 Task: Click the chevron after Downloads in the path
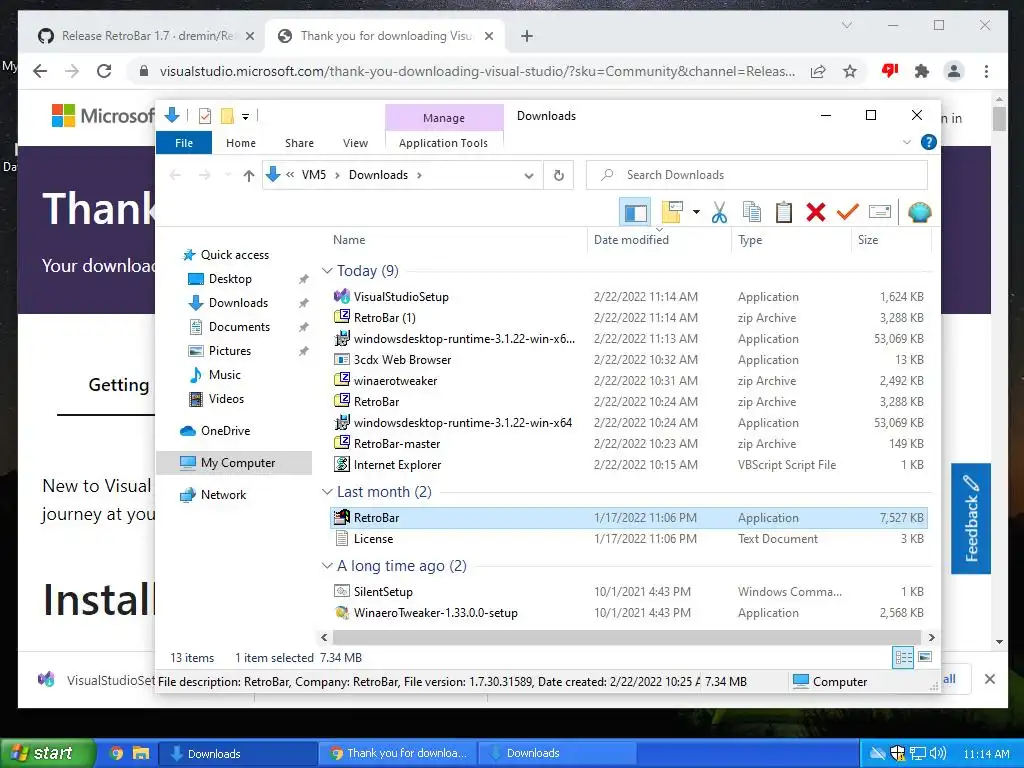tap(419, 175)
